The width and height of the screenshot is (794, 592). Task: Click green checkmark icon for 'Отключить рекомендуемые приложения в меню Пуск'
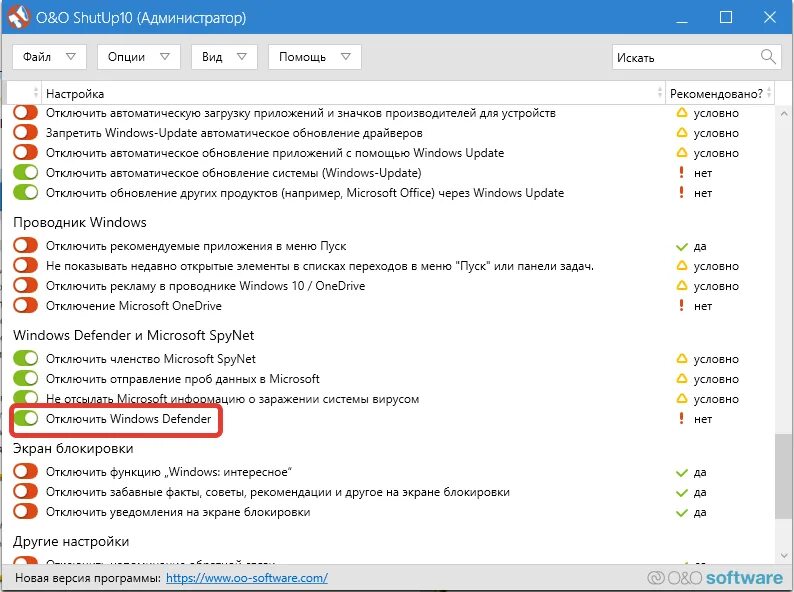[x=682, y=247]
